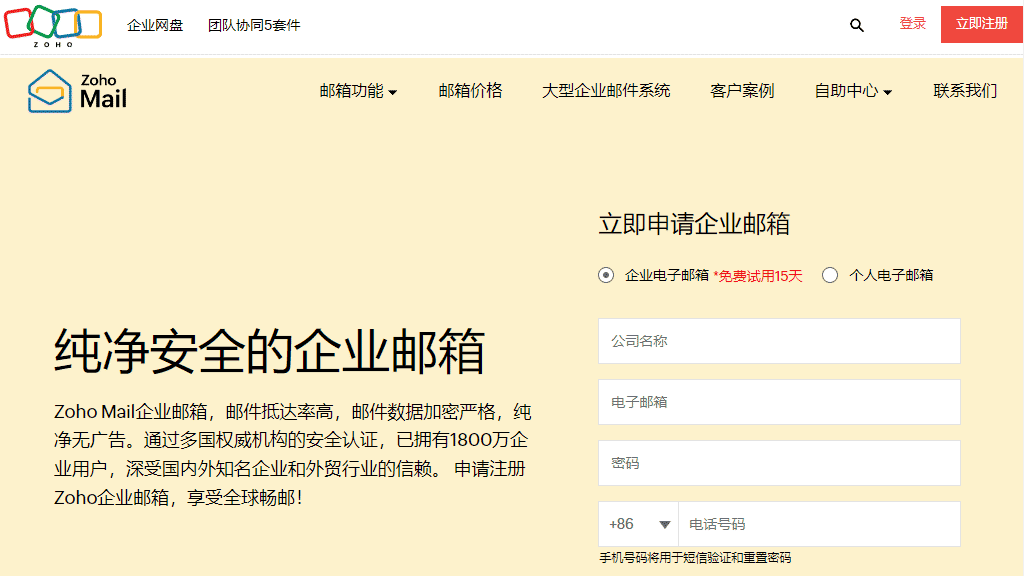This screenshot has height=576, width=1024.
Task: Click the red 立即注册 button
Action: tap(982, 24)
